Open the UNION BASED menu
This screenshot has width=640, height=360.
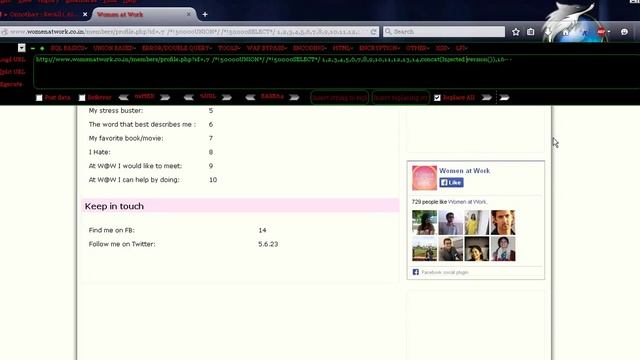[114, 48]
